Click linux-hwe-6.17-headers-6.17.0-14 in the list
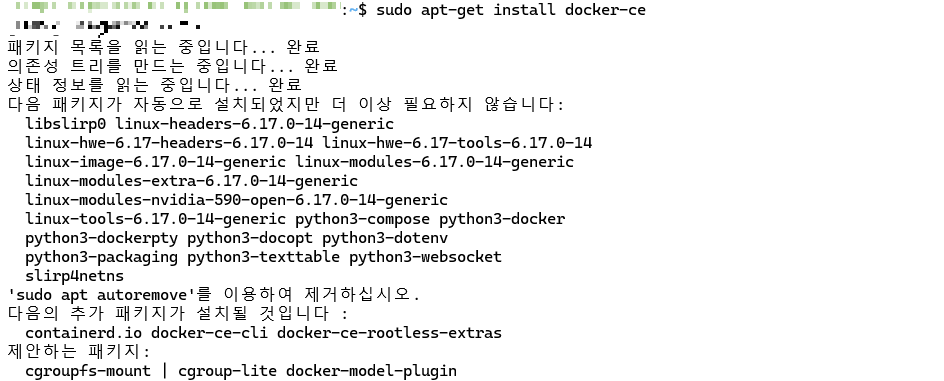The height and width of the screenshot is (381, 944). click(169, 143)
